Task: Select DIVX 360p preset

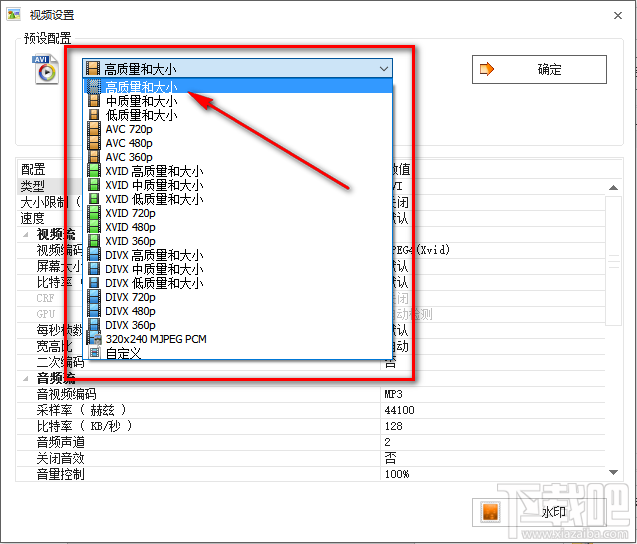Action: [x=238, y=325]
